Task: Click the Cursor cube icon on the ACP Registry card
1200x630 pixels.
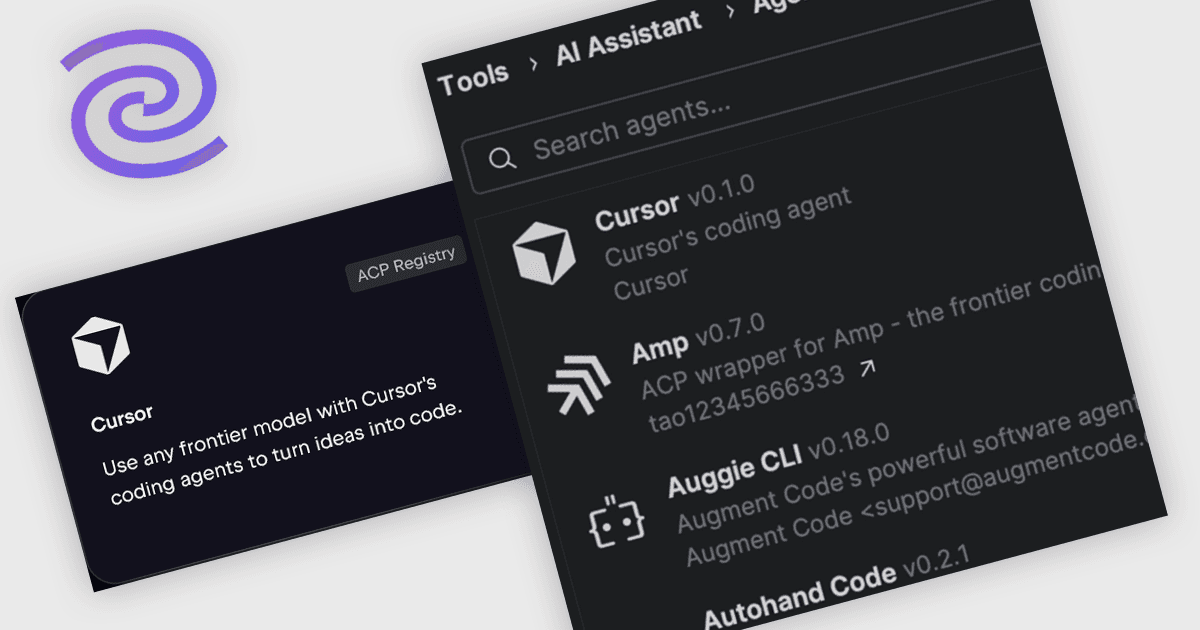Action: point(101,346)
